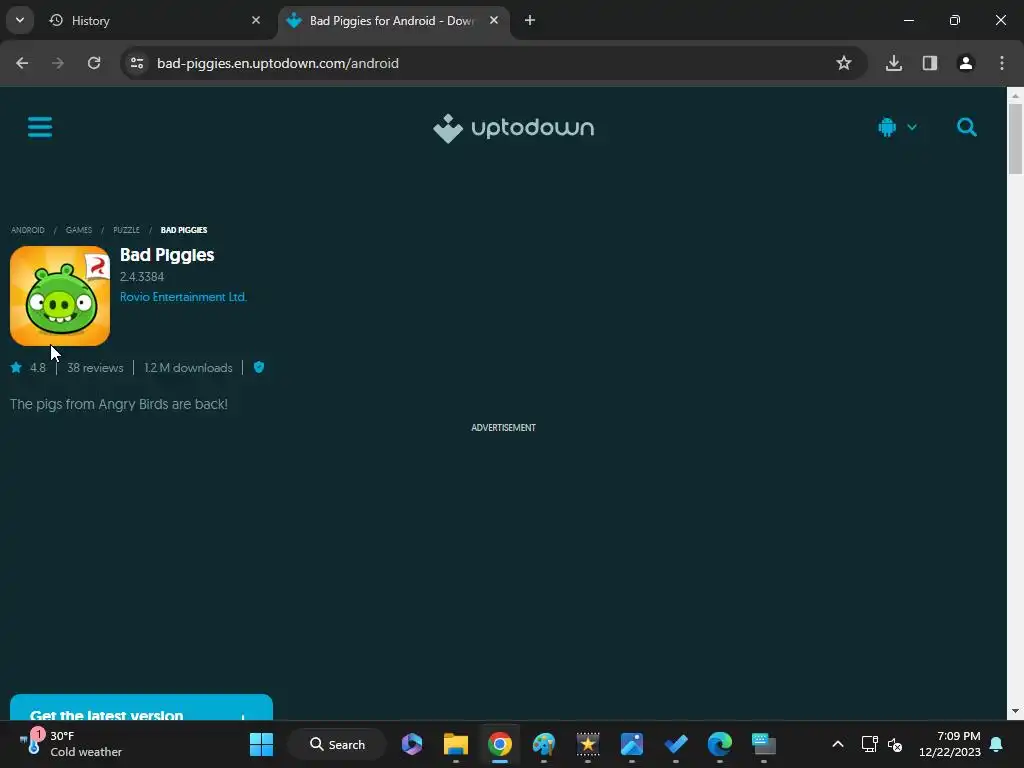Close the History tab
This screenshot has width=1024, height=768.
pyautogui.click(x=256, y=20)
